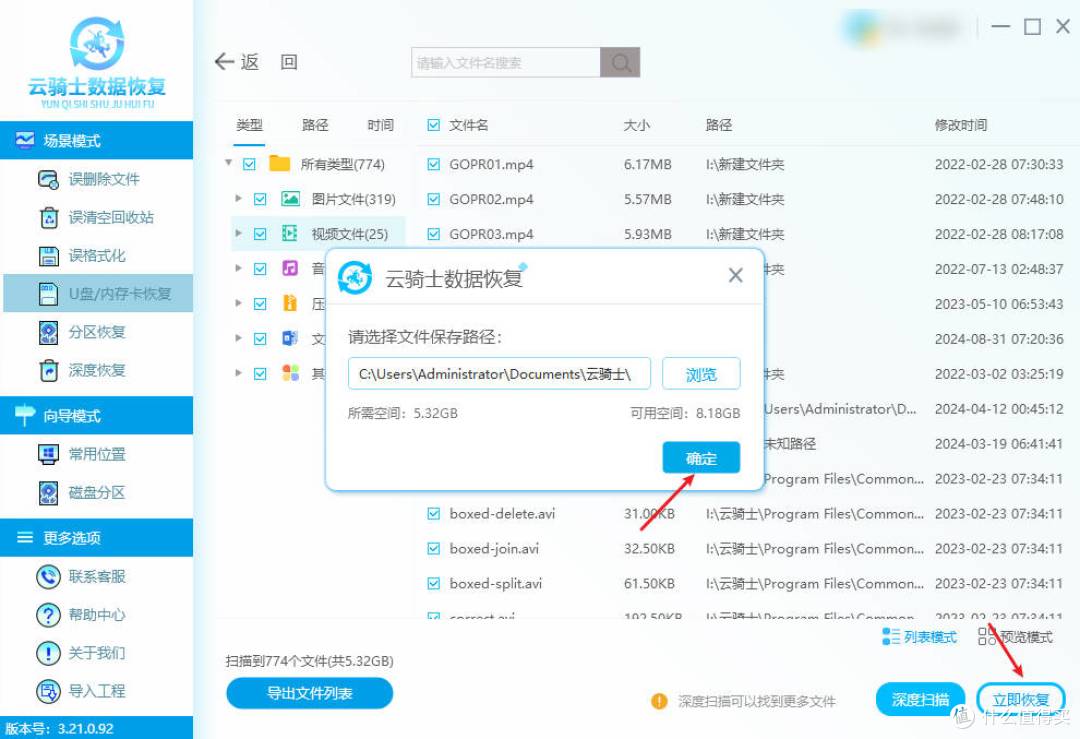Select the 误清空回收站 recycle bin icon

48,218
